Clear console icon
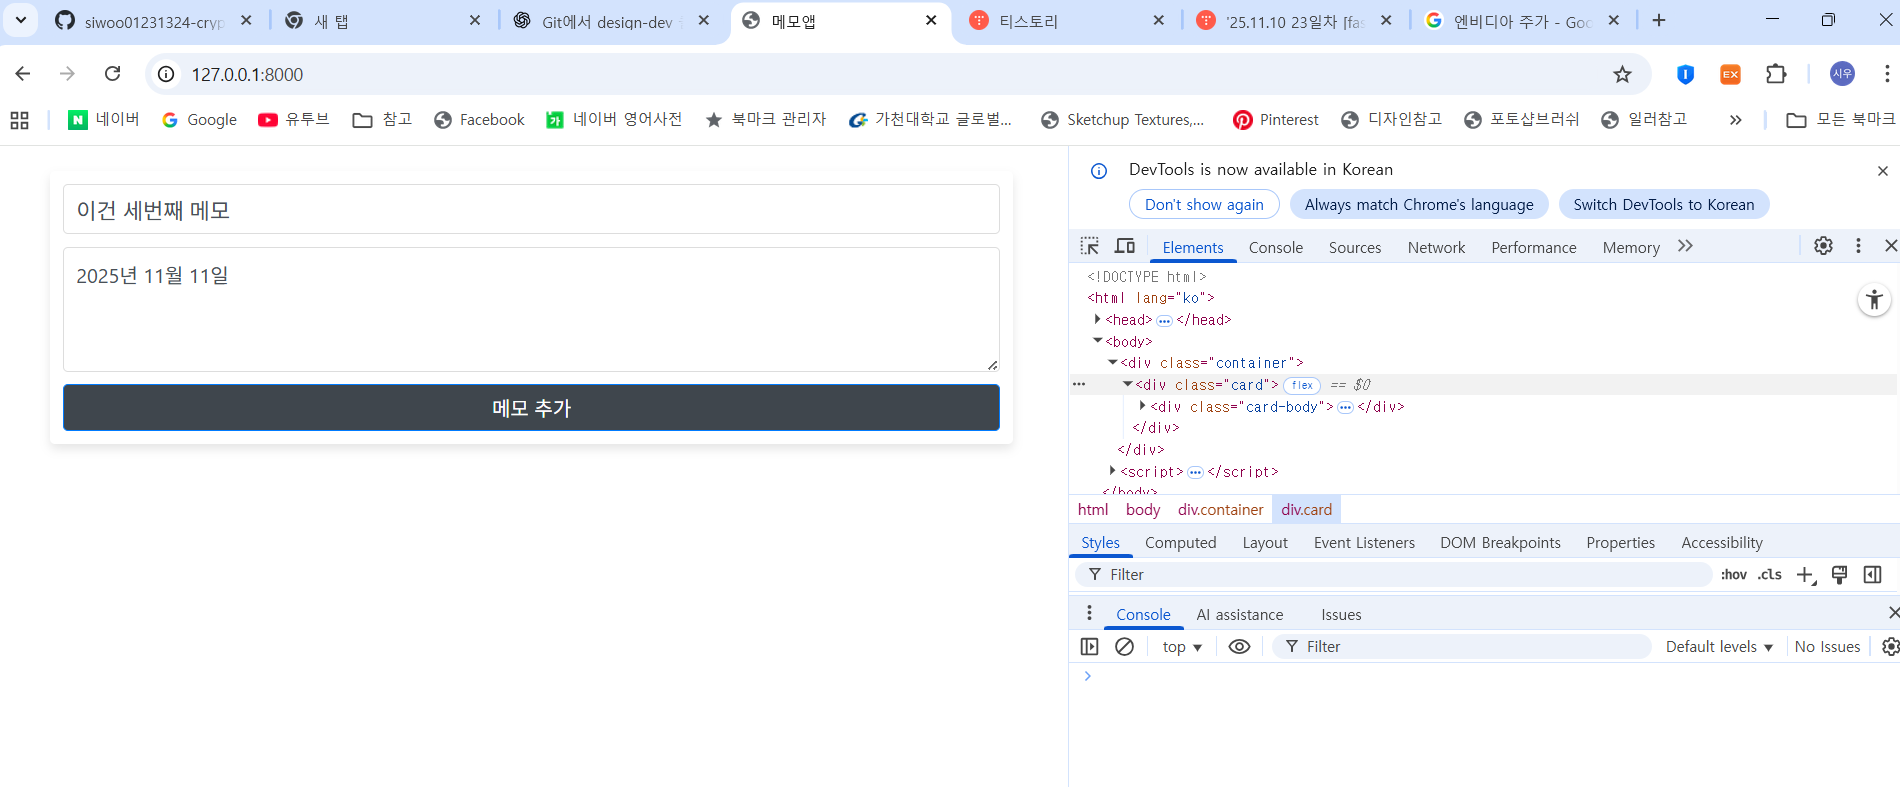1900x787 pixels. [x=1125, y=647]
